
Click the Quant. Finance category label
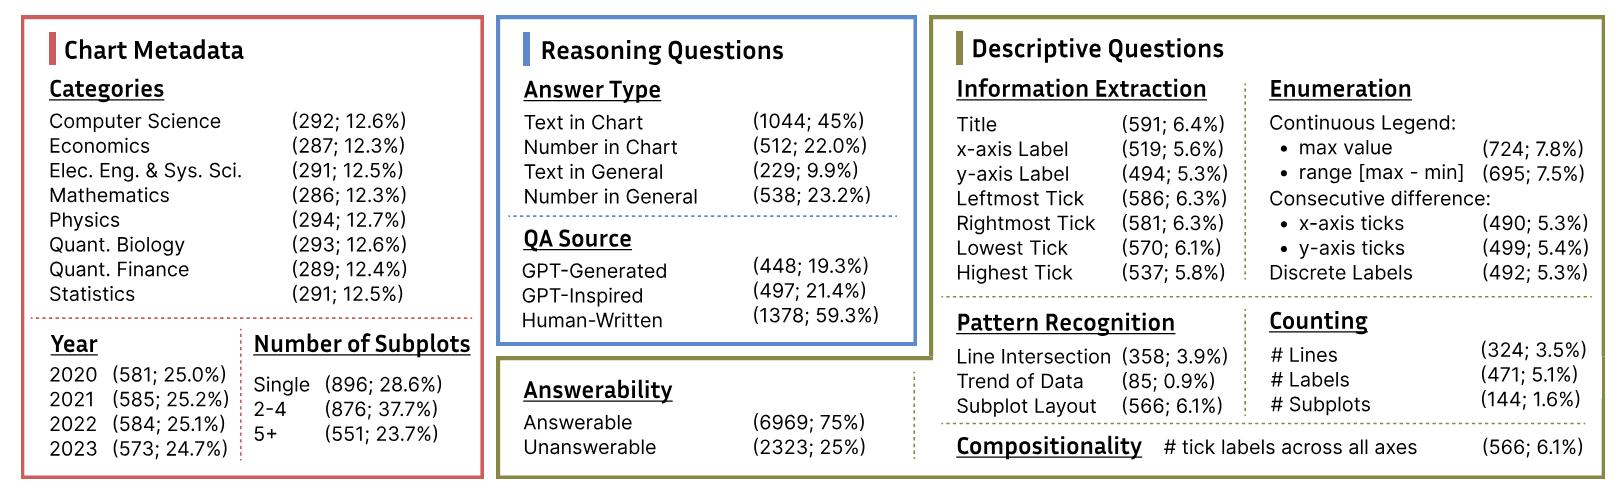(118, 269)
